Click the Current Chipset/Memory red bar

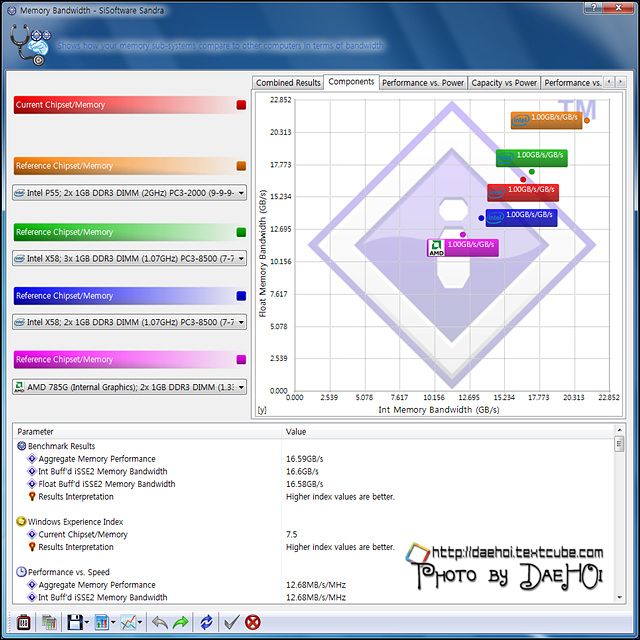(x=129, y=105)
